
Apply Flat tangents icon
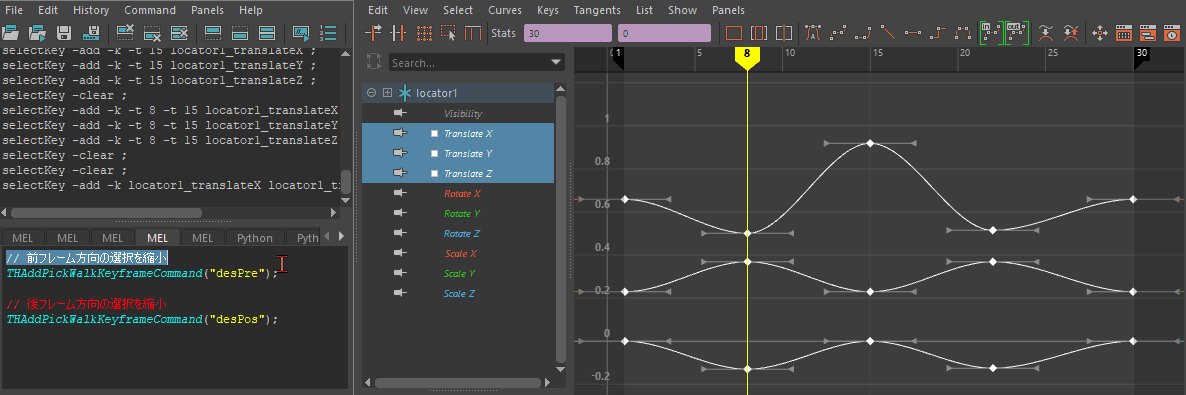click(x=914, y=33)
